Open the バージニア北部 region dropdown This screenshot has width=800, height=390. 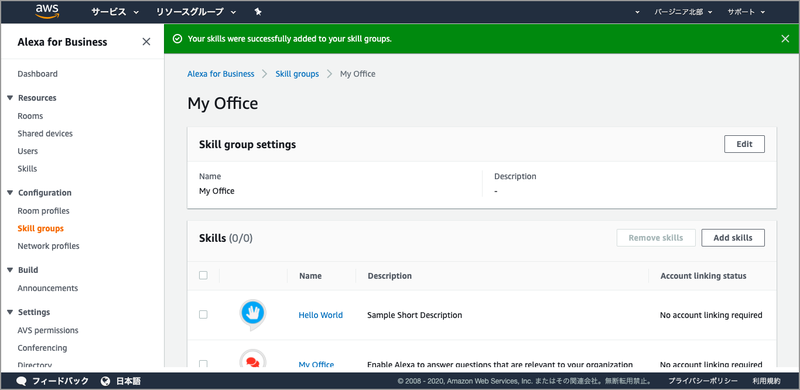pos(683,12)
